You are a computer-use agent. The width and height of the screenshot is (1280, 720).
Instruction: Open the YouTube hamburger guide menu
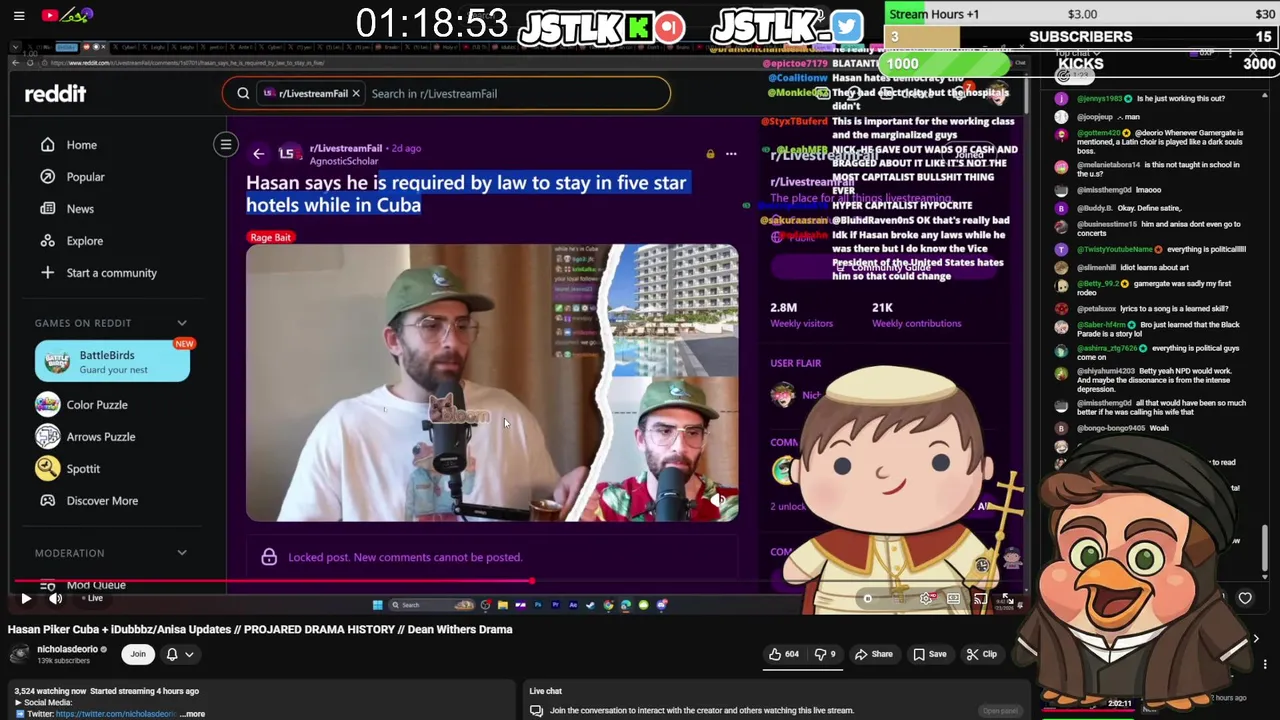pyautogui.click(x=19, y=15)
